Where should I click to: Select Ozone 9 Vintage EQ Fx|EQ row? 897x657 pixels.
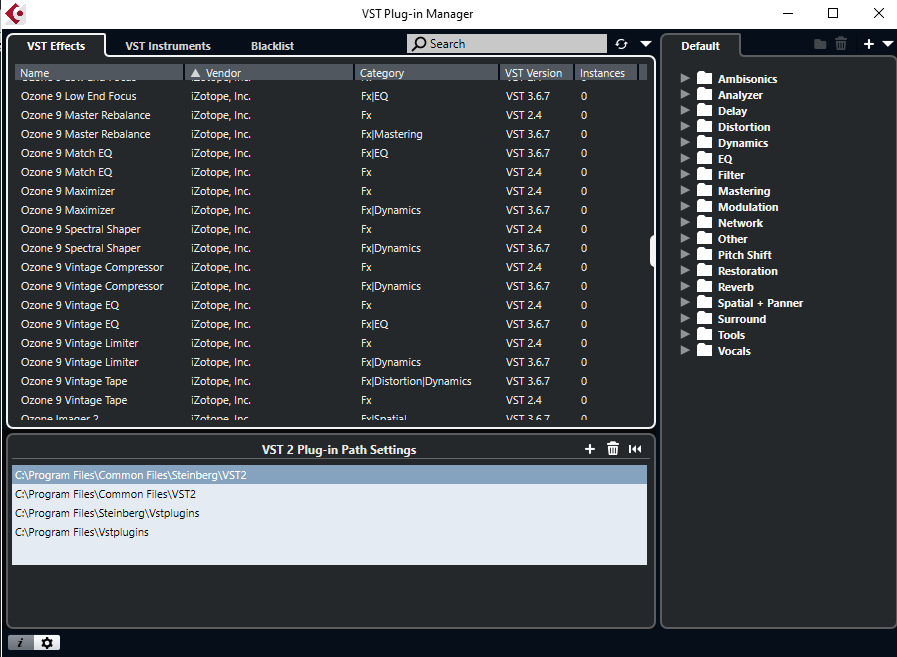coord(330,324)
